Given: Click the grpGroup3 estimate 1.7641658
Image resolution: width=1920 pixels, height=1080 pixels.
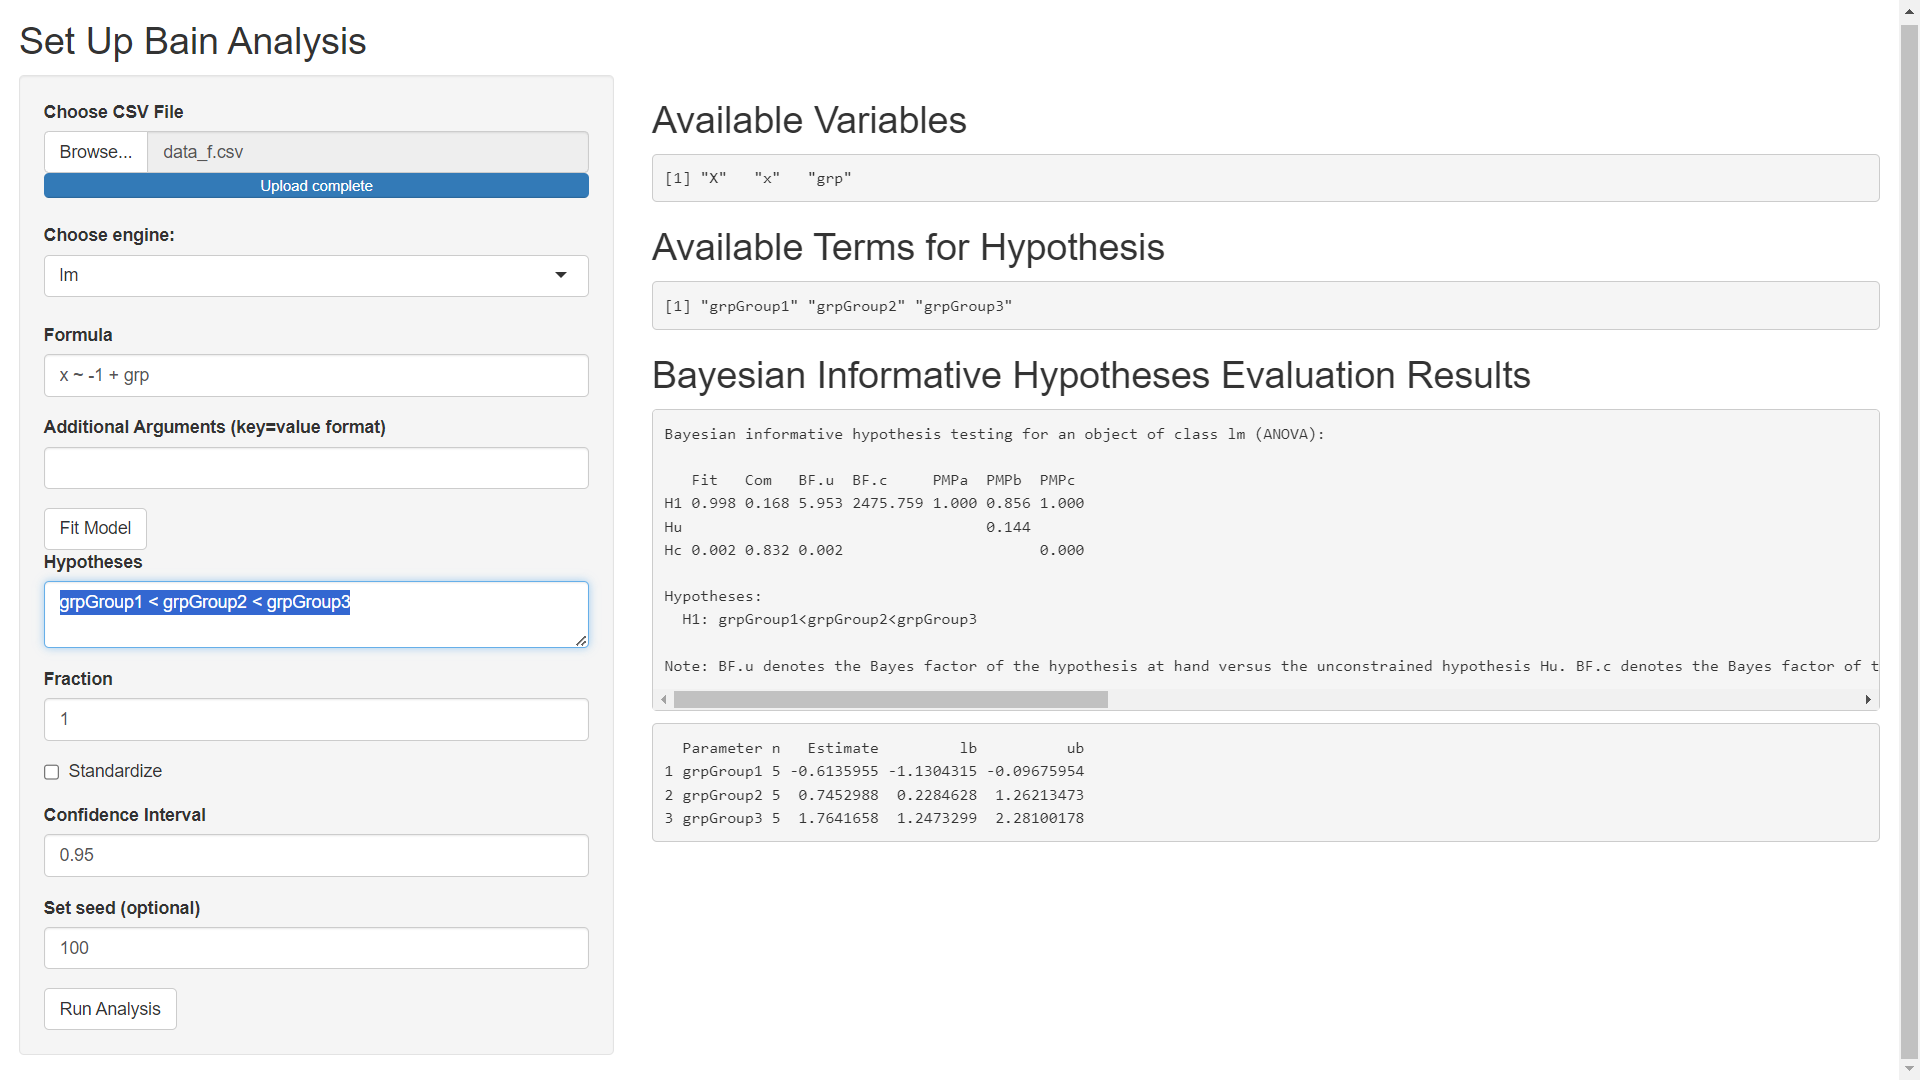Looking at the screenshot, I should tap(838, 818).
